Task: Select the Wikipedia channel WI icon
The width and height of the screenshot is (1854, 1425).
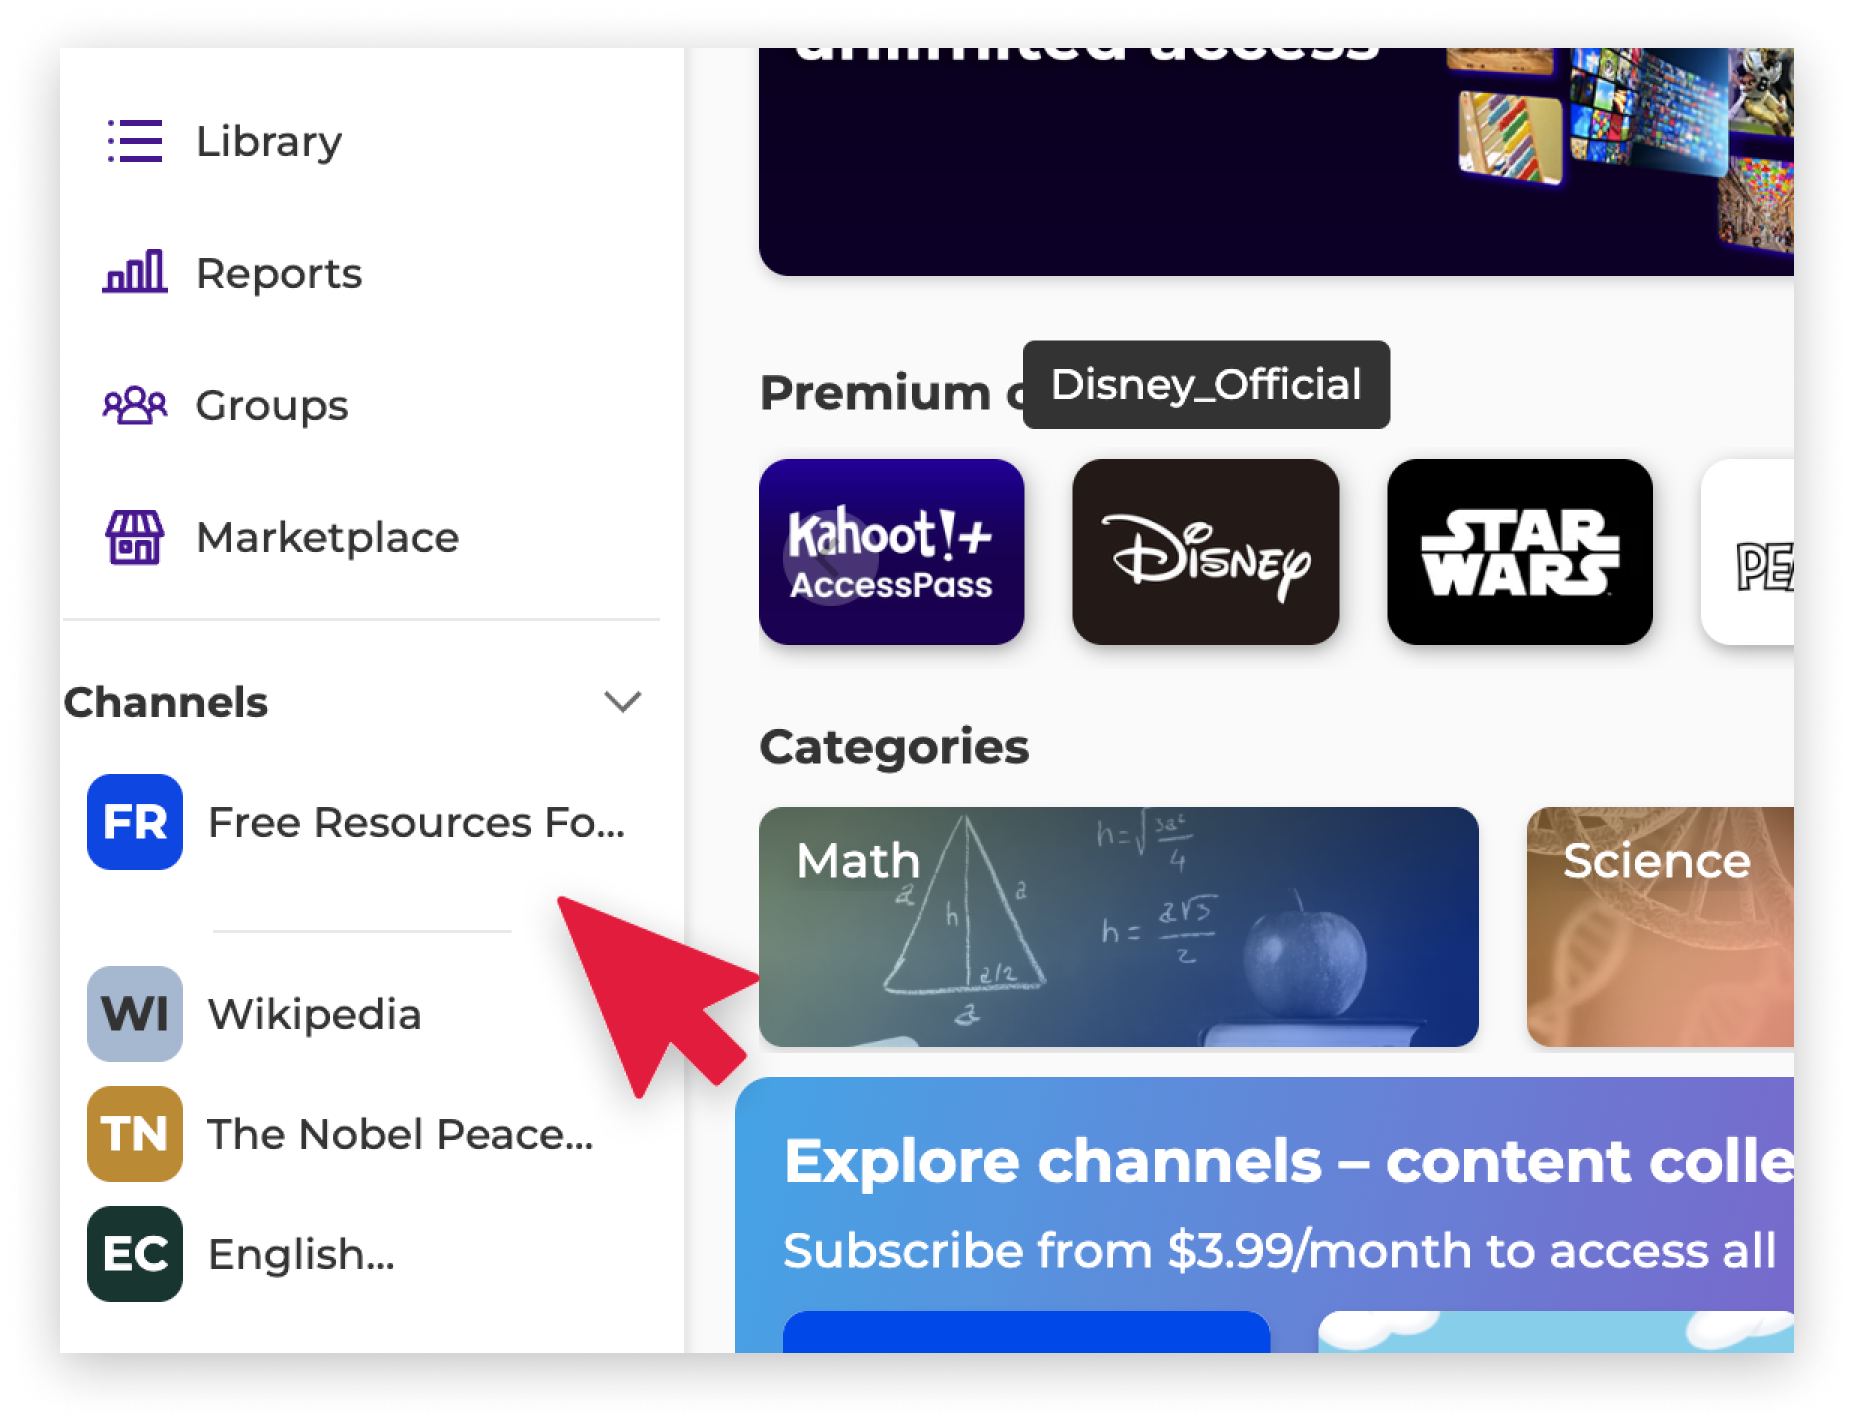Action: 135,1014
